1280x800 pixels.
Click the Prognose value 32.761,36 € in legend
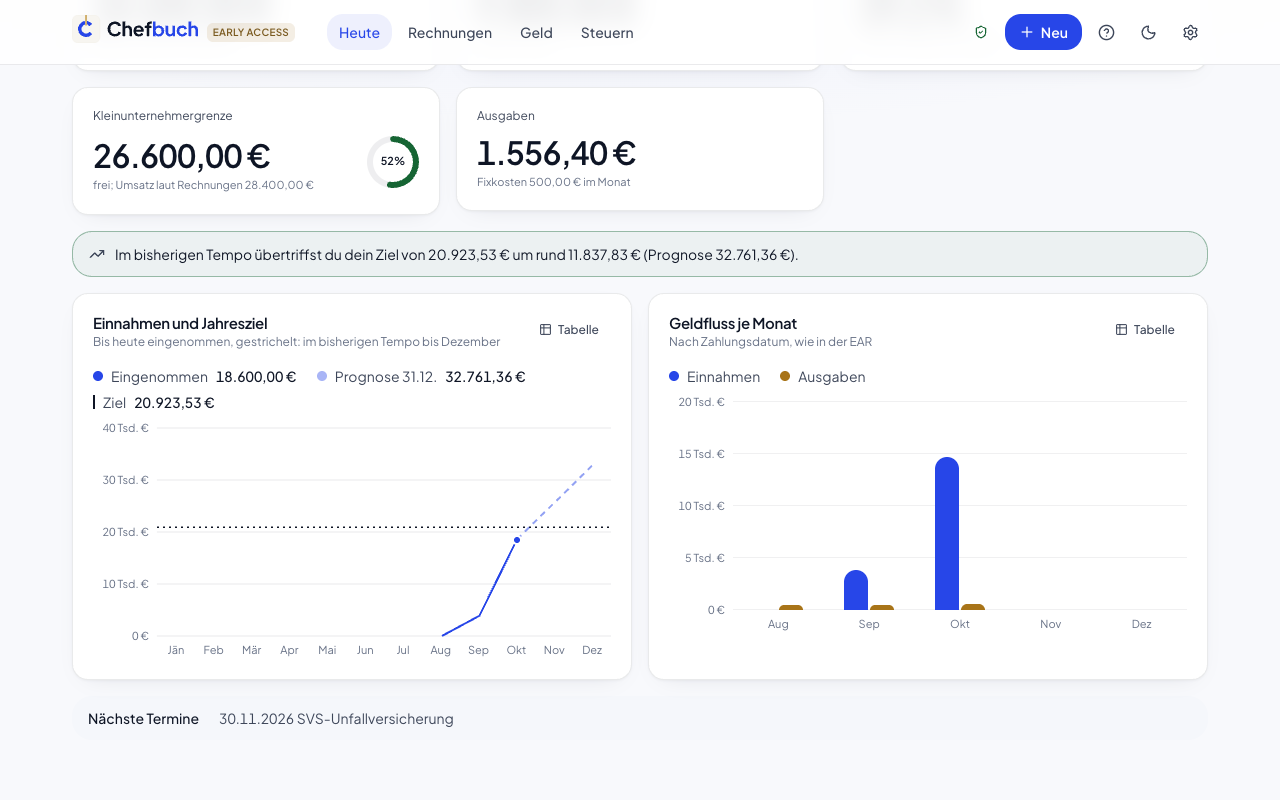(x=485, y=377)
